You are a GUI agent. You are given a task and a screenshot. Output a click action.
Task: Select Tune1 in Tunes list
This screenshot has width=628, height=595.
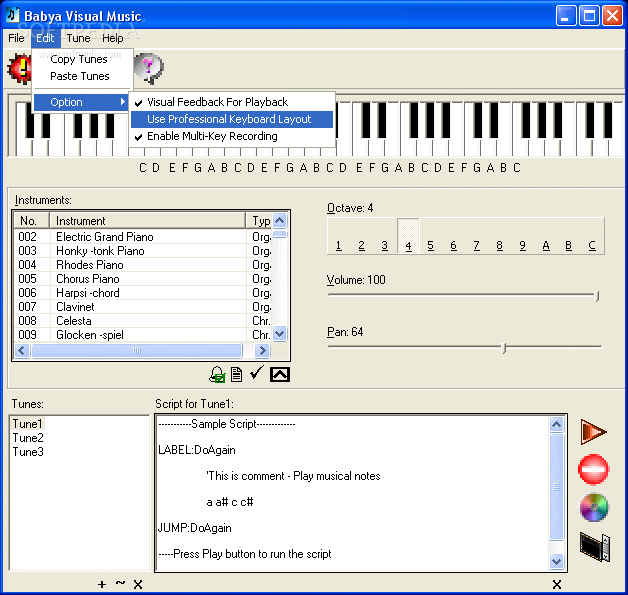tap(27, 424)
